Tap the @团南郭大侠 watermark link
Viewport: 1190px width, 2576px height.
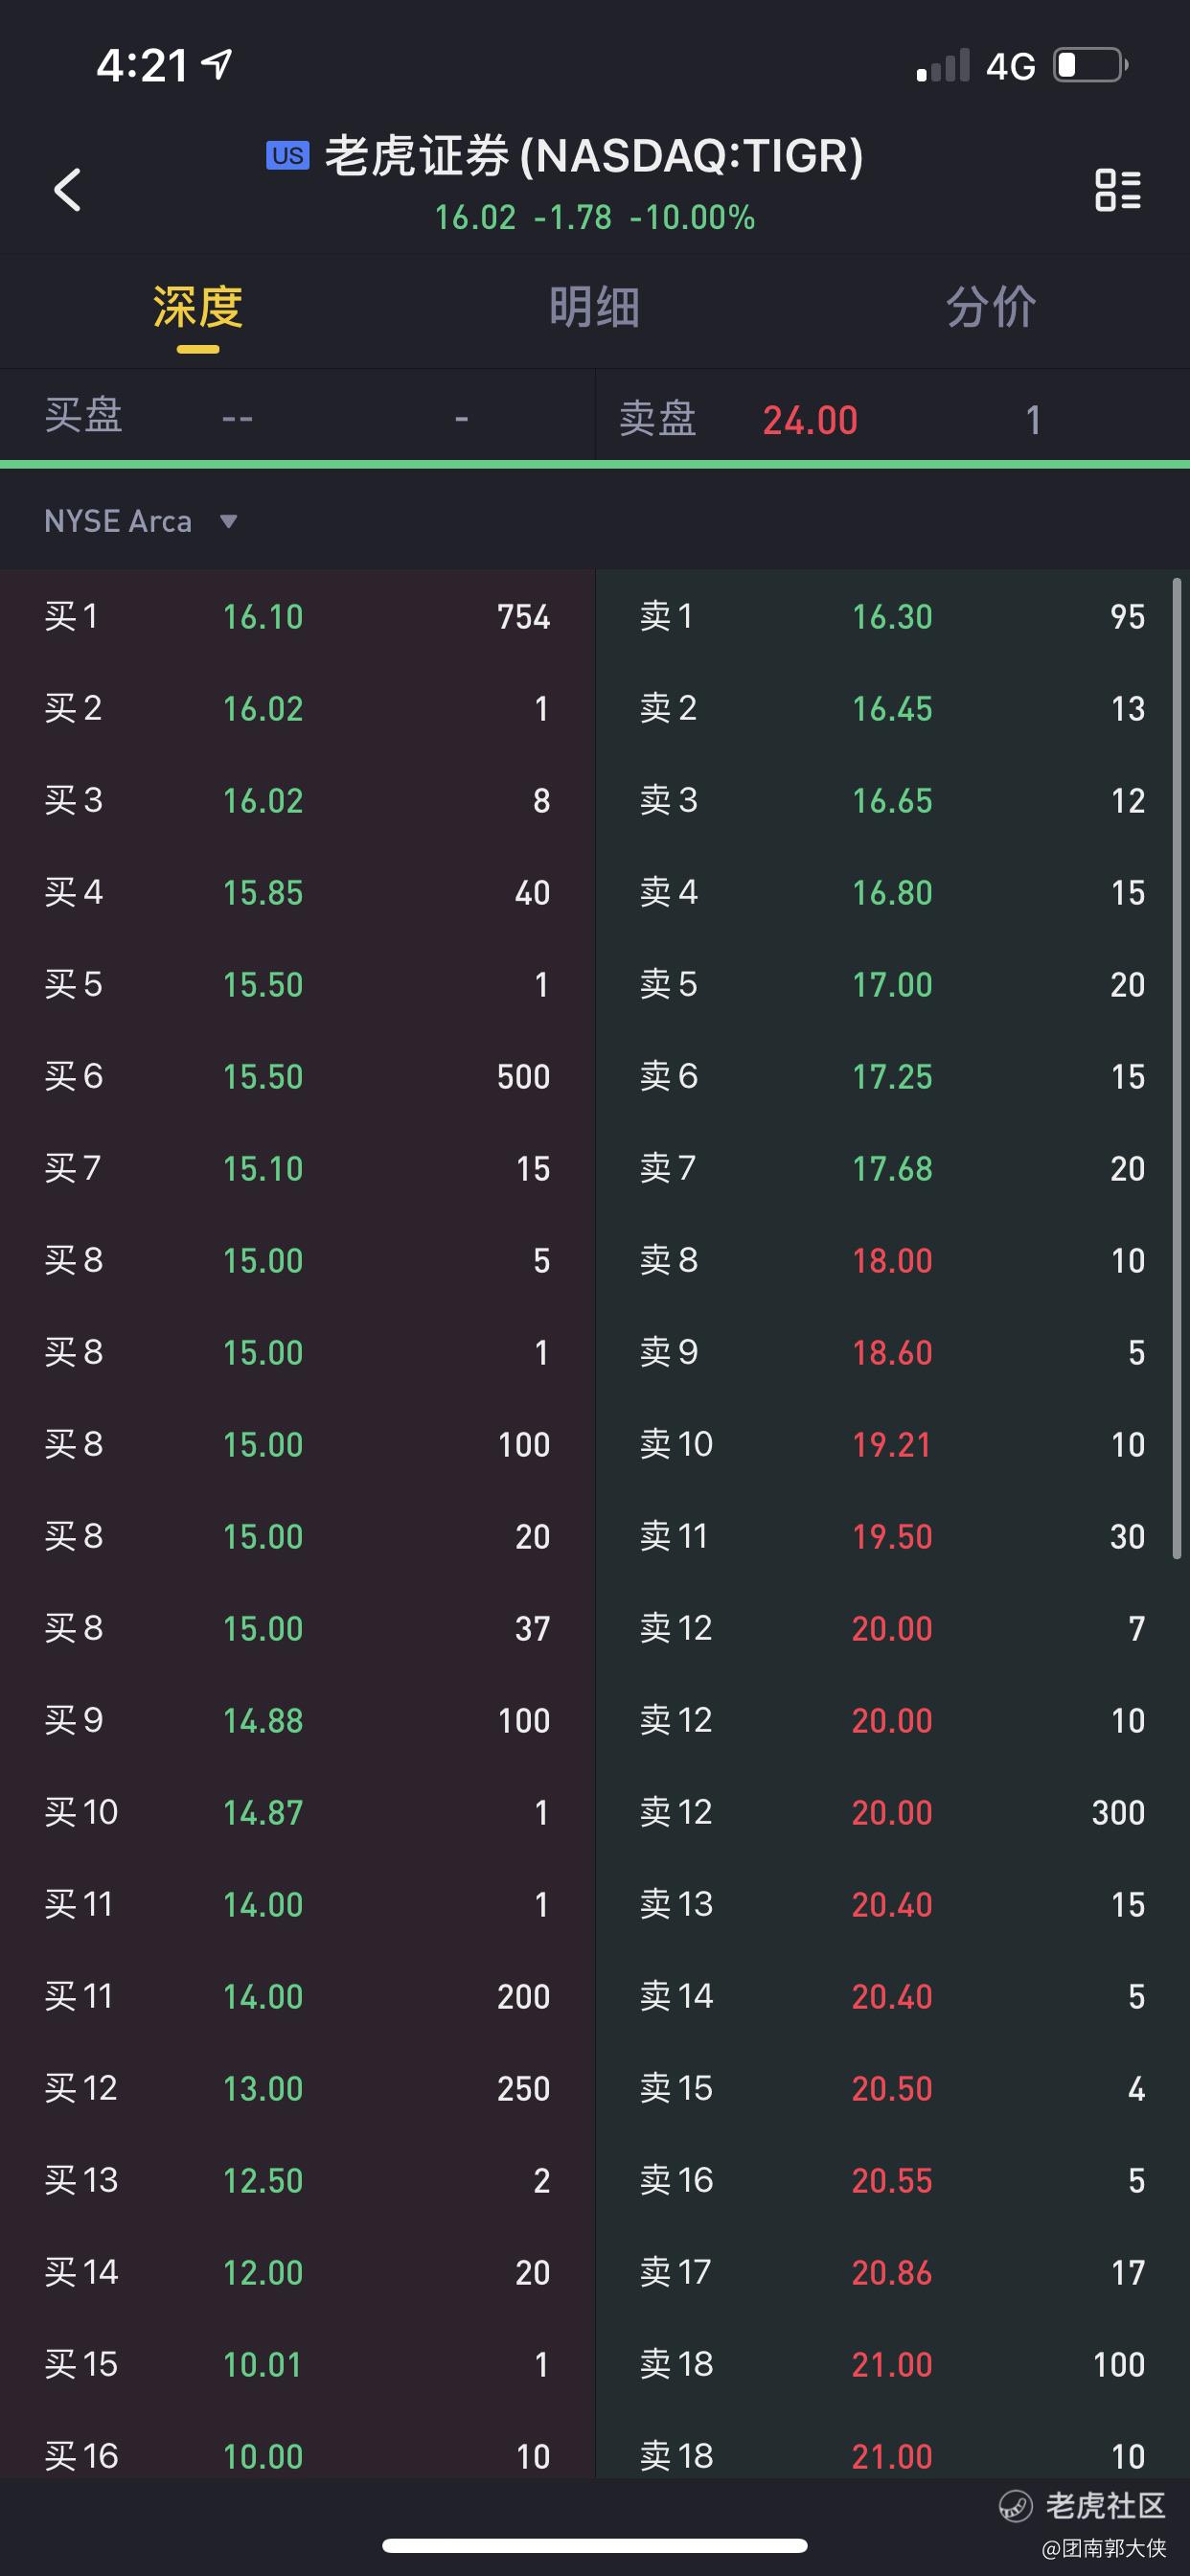click(x=1103, y=2547)
